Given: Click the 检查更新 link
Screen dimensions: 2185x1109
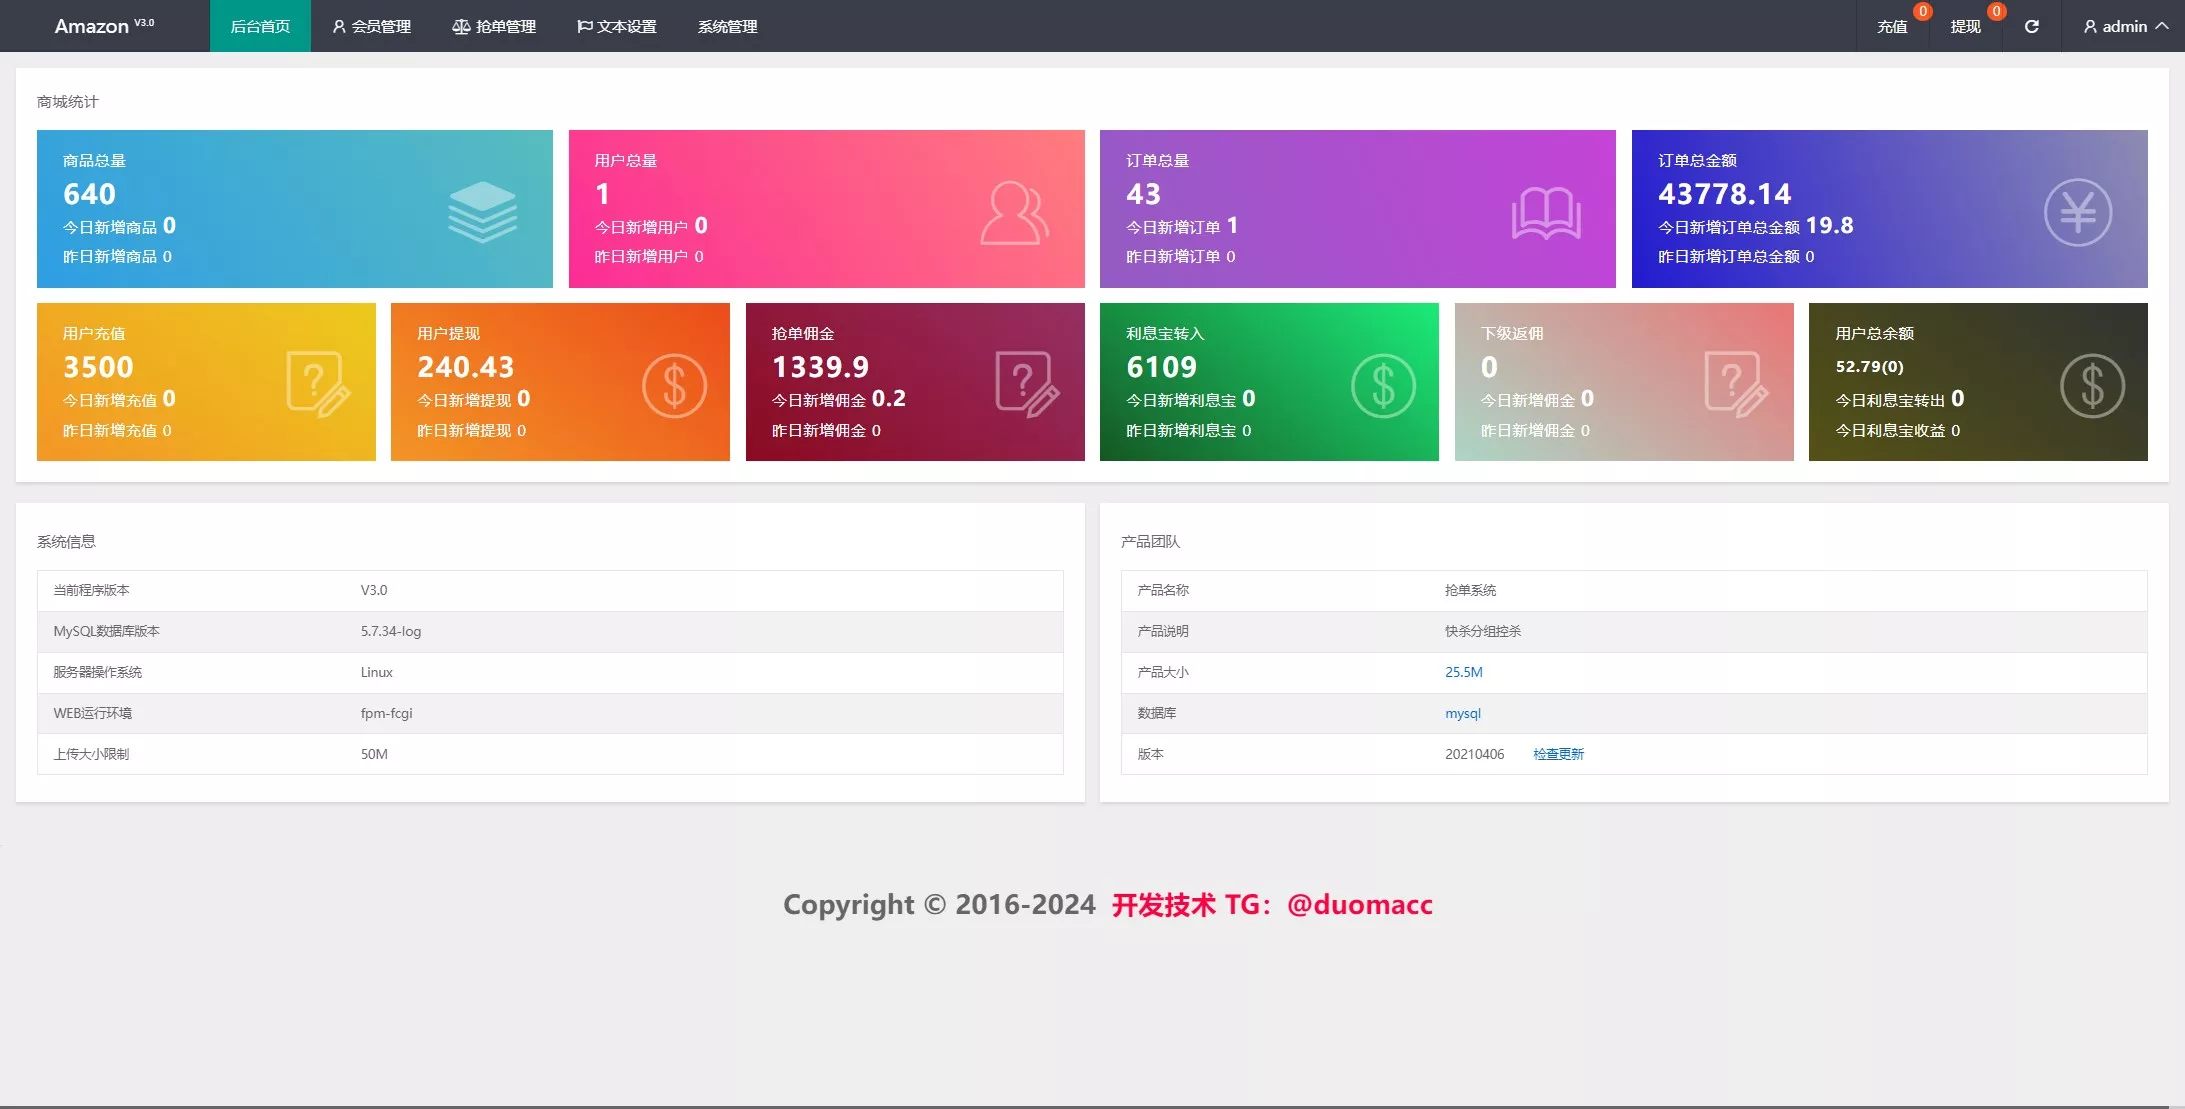Looking at the screenshot, I should (1558, 754).
